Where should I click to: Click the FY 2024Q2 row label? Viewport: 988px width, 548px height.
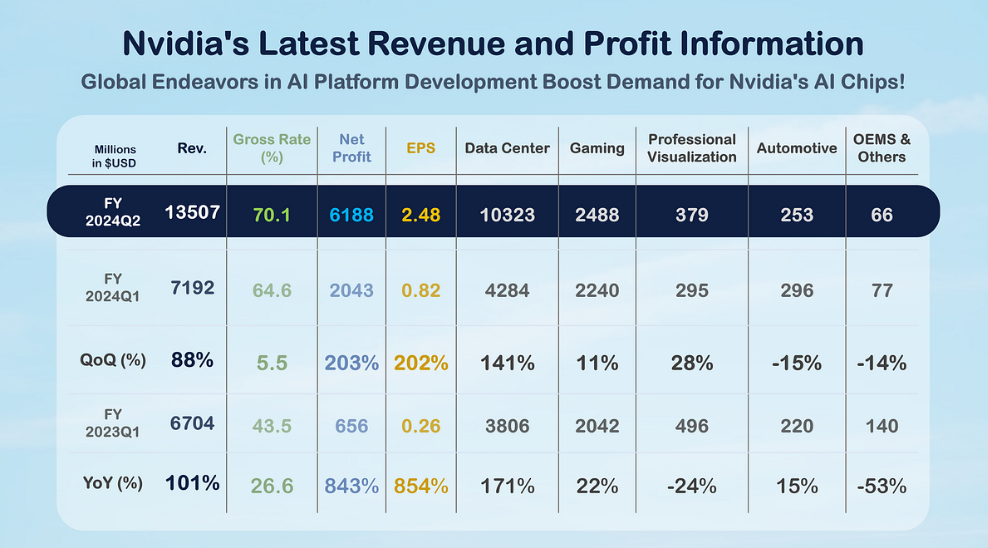coord(113,215)
